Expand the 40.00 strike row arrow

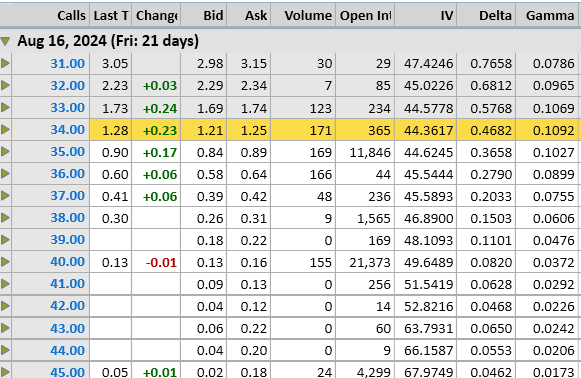tap(5, 262)
